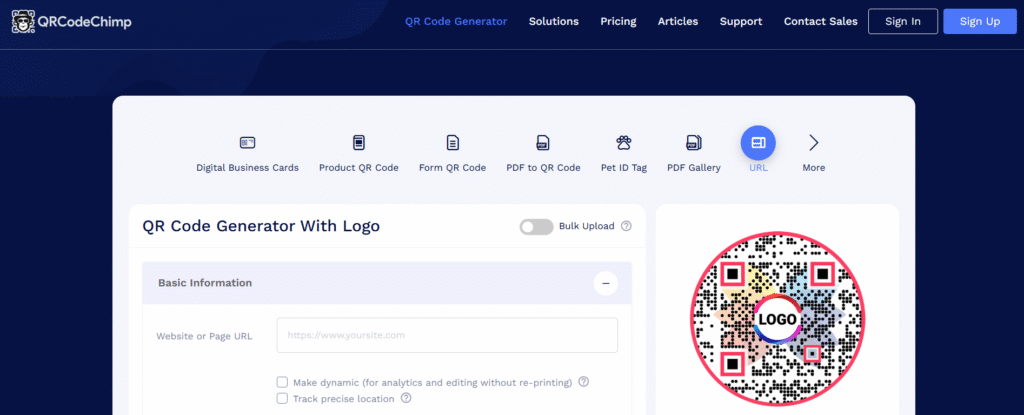Click the 'Digital Business Cards' label text
Image resolution: width=1024 pixels, height=415 pixels.
pos(248,168)
